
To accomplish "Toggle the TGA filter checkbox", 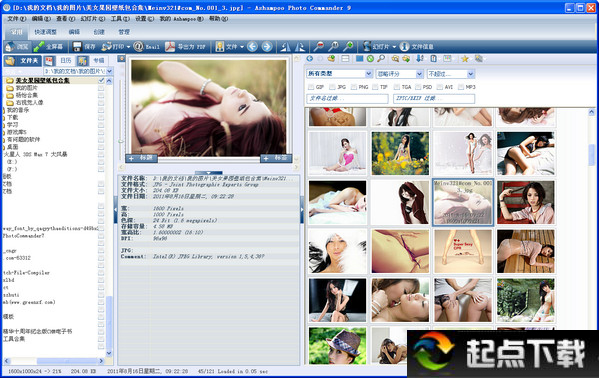I will pos(397,87).
